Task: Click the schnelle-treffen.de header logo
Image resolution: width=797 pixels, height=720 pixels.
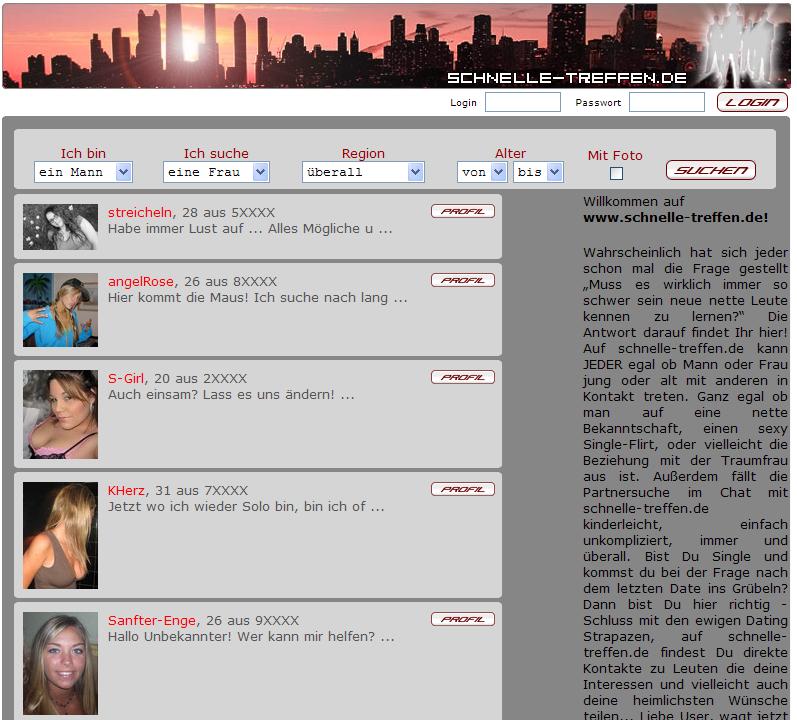Action: coord(566,77)
